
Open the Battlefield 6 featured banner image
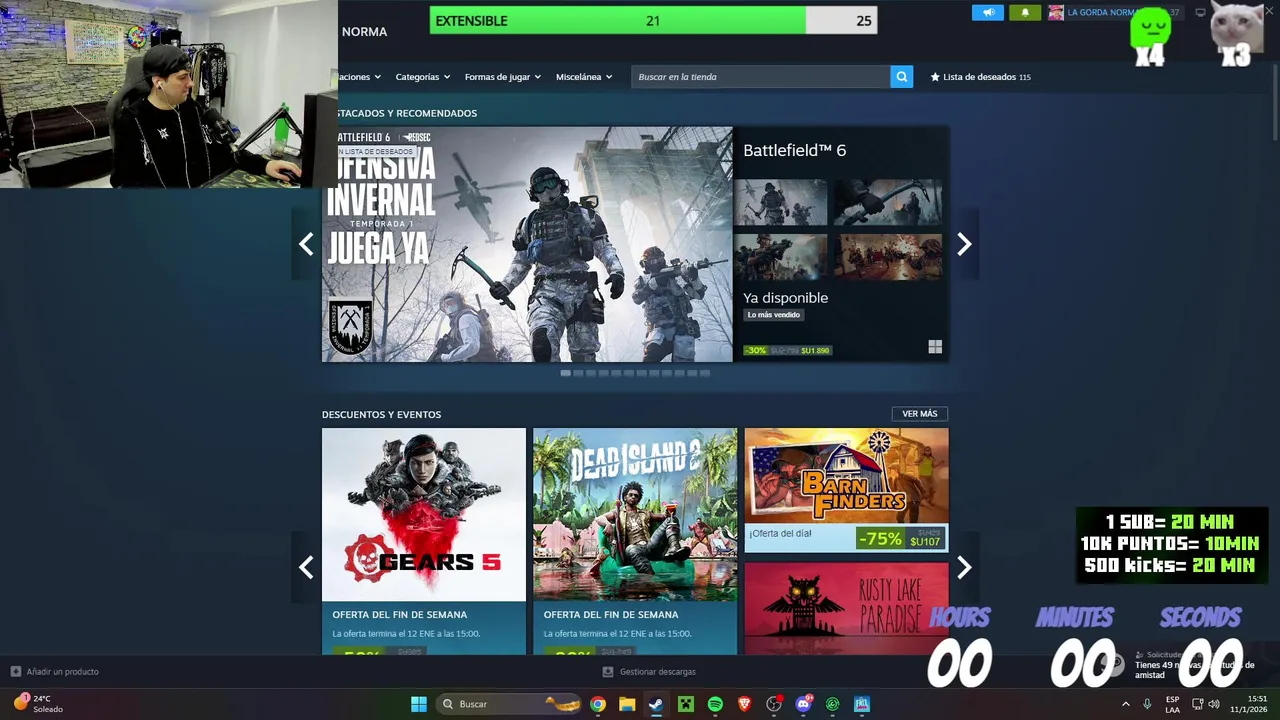[x=527, y=244]
